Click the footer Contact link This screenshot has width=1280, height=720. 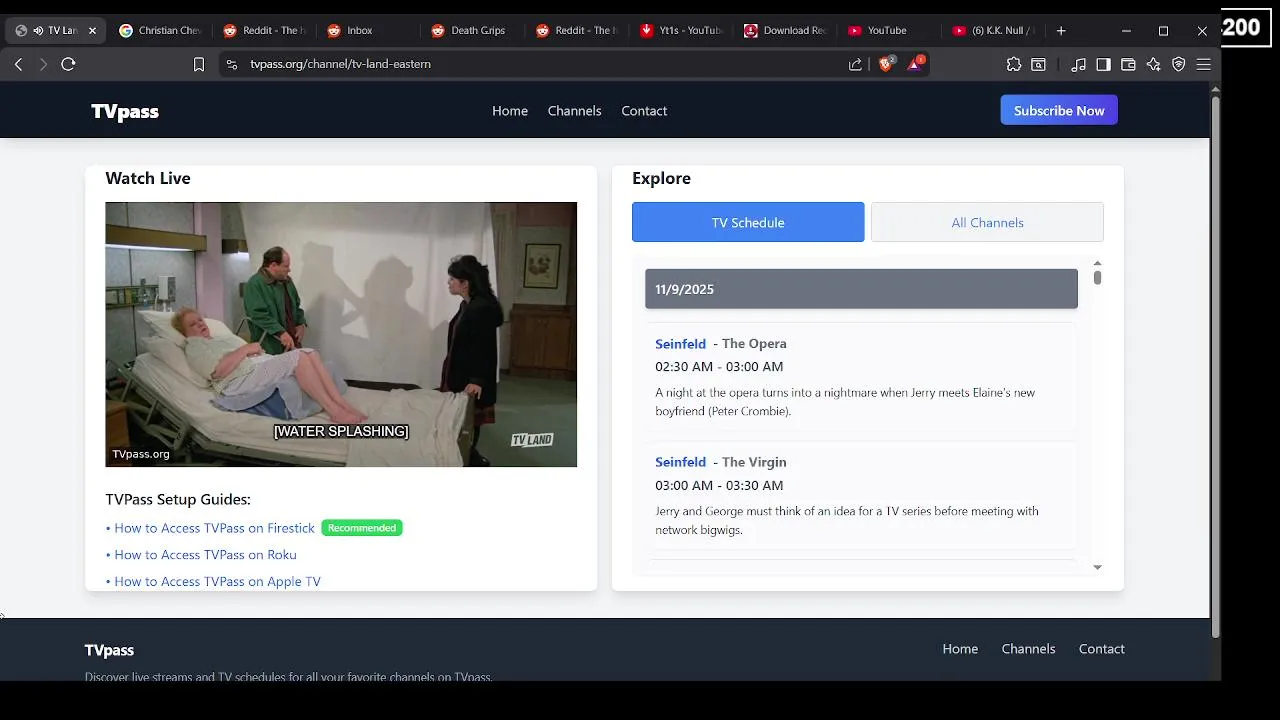click(x=1101, y=649)
